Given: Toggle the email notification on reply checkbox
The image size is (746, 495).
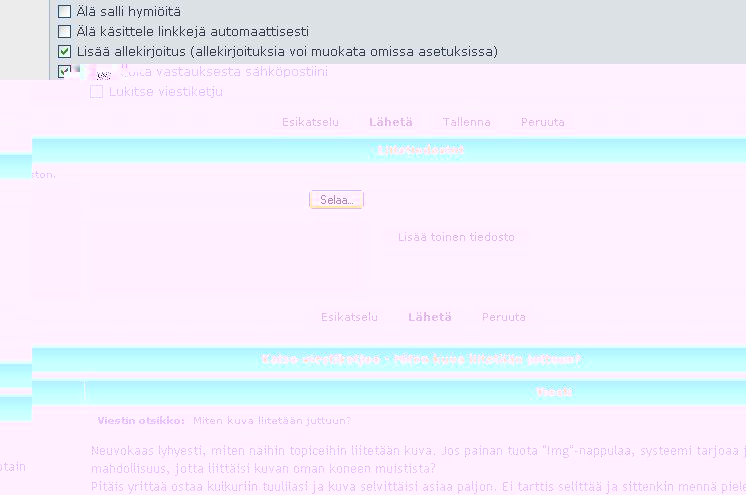Looking at the screenshot, I should coord(65,72).
